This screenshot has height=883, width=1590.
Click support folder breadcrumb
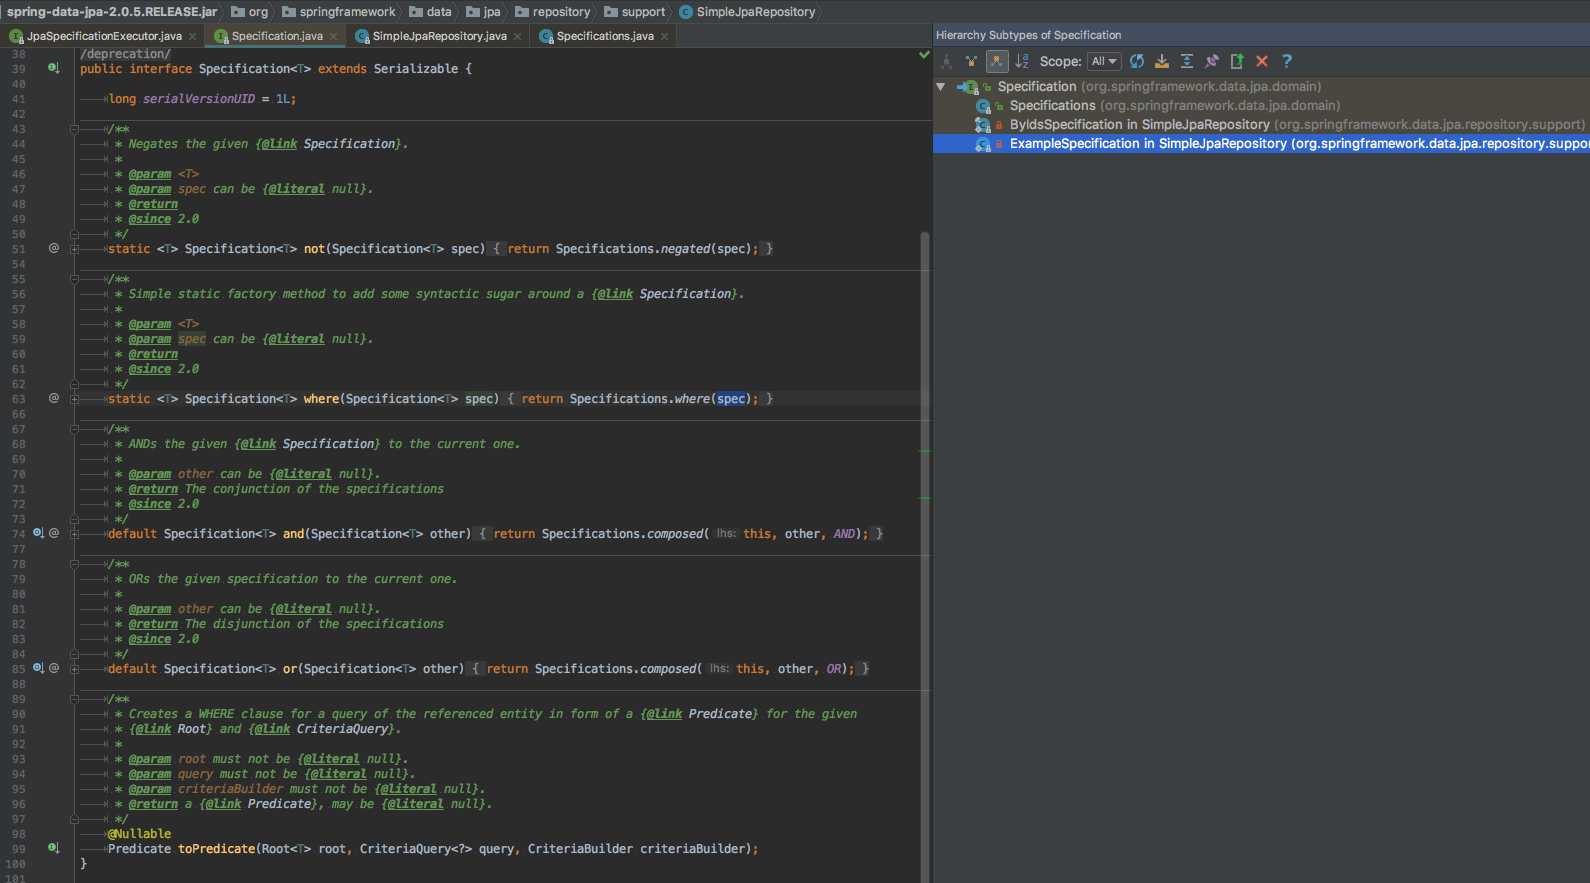(x=634, y=12)
